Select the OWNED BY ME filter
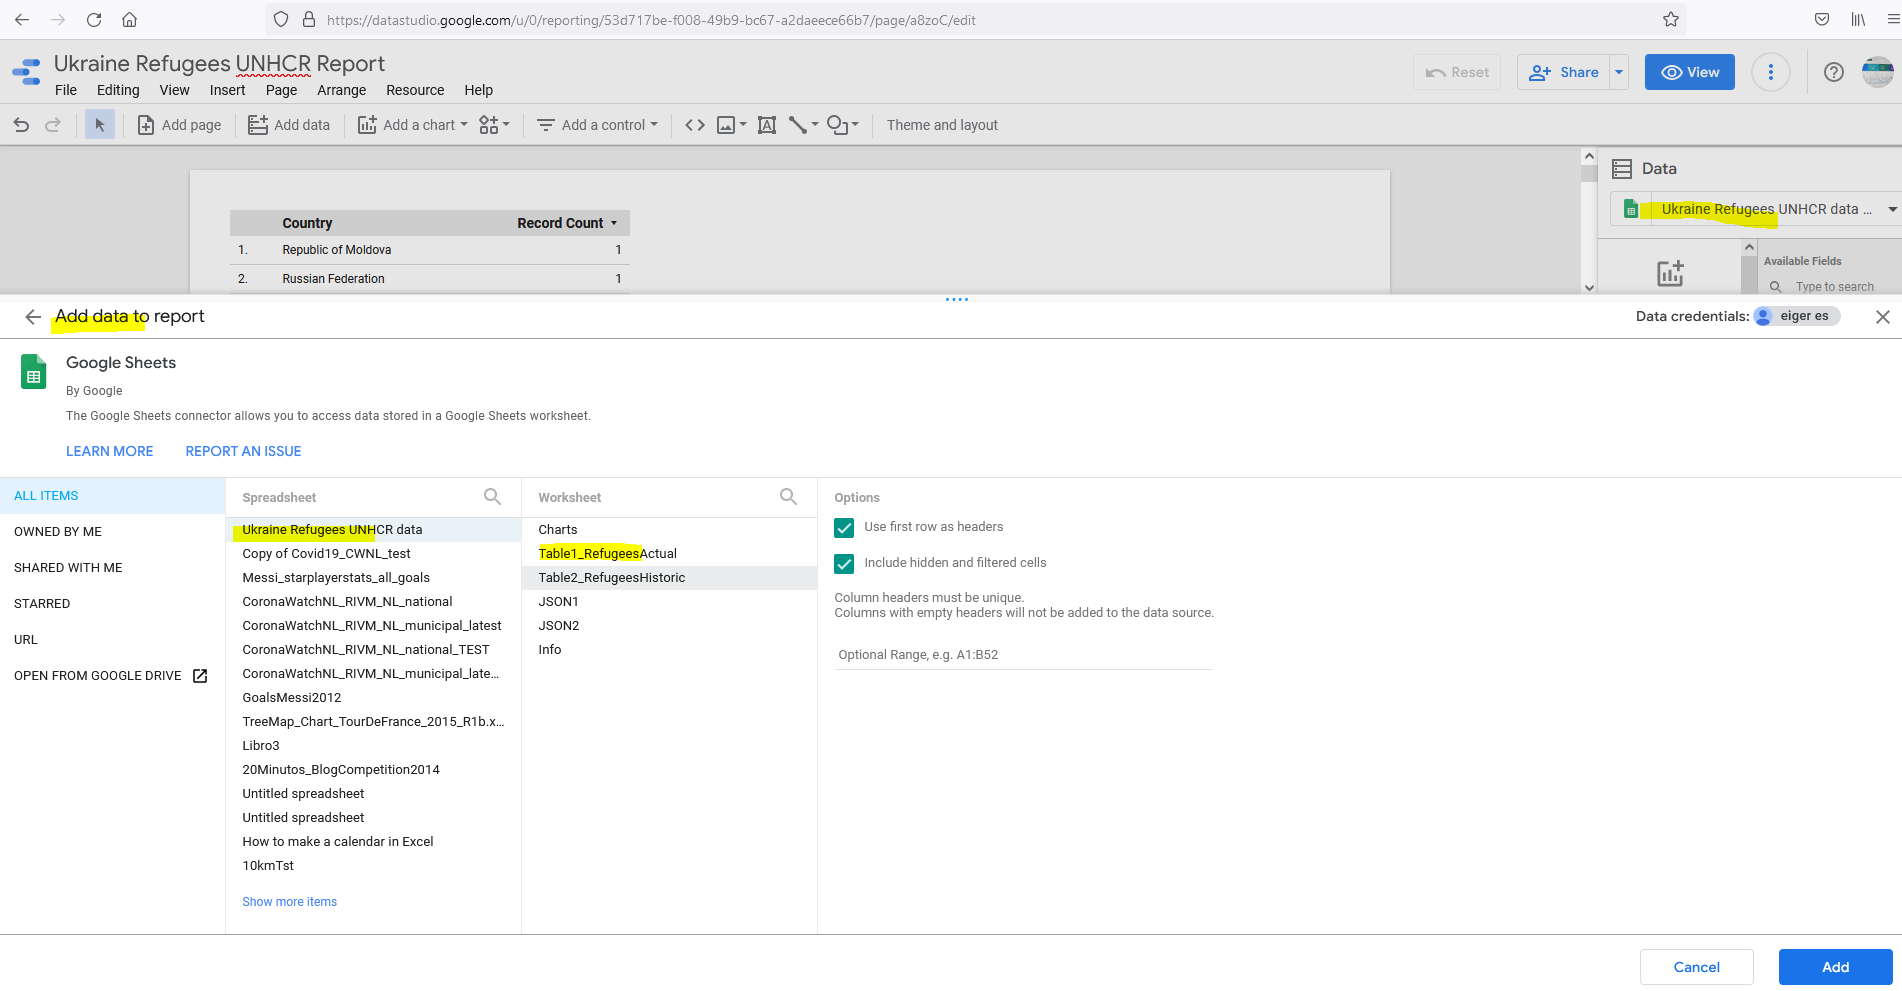 point(112,532)
